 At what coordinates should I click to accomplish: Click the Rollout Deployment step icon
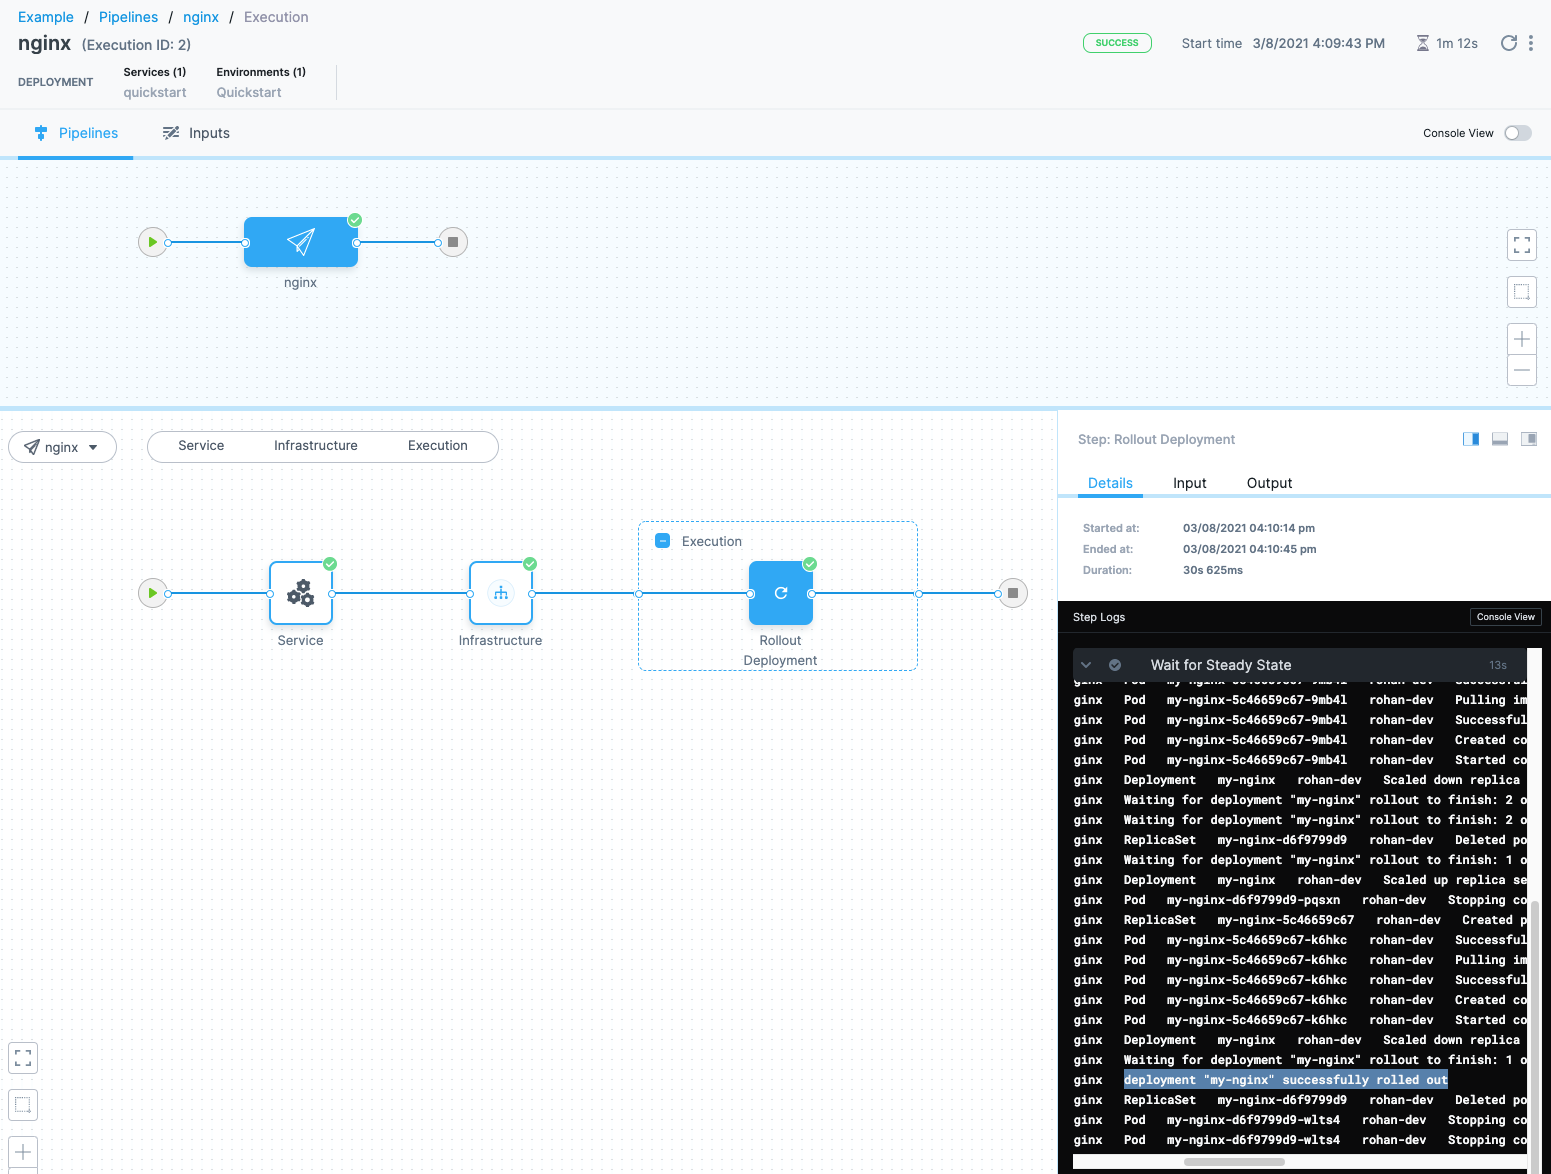click(x=780, y=593)
